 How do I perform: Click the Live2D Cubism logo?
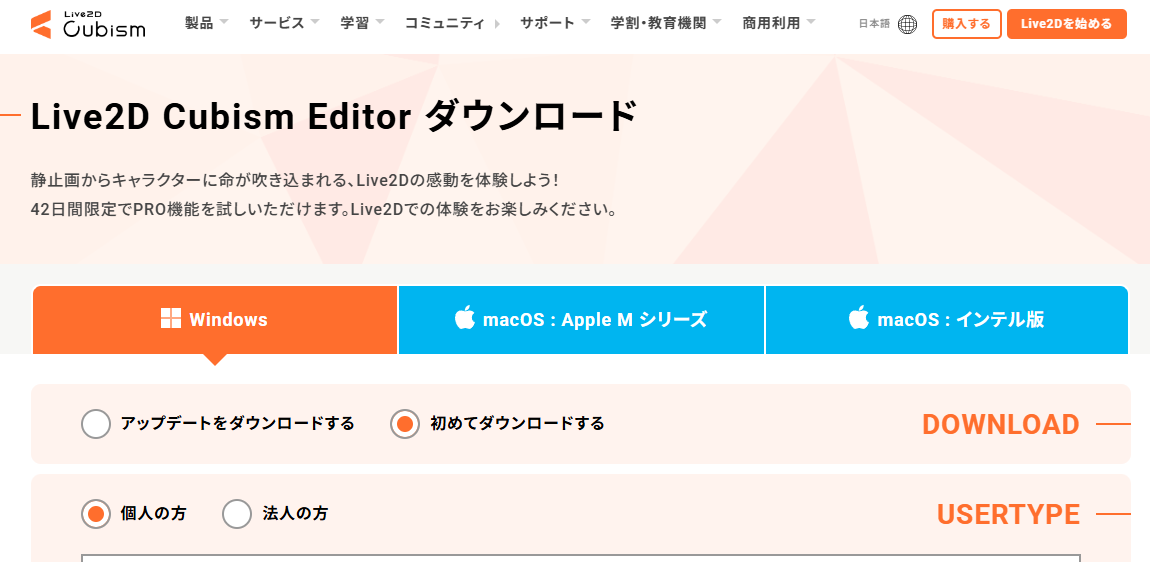click(88, 24)
